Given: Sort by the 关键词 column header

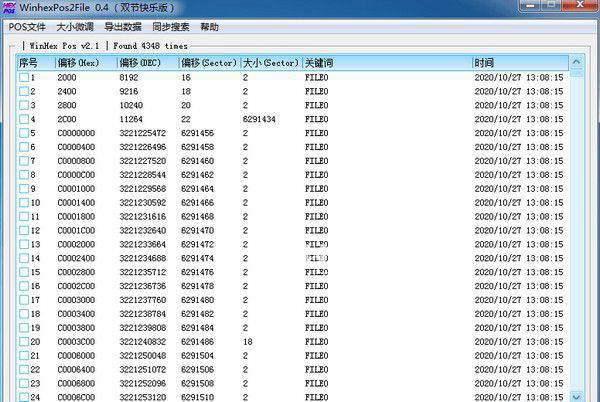Looking at the screenshot, I should (388, 63).
